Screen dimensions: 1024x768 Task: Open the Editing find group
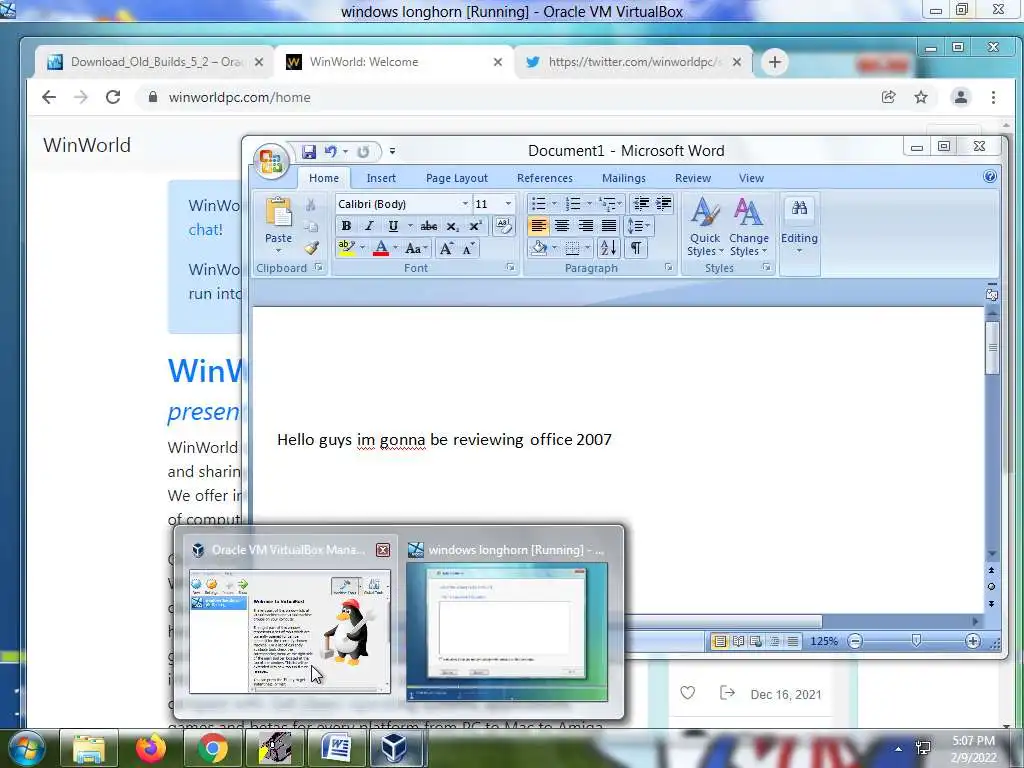tap(799, 225)
